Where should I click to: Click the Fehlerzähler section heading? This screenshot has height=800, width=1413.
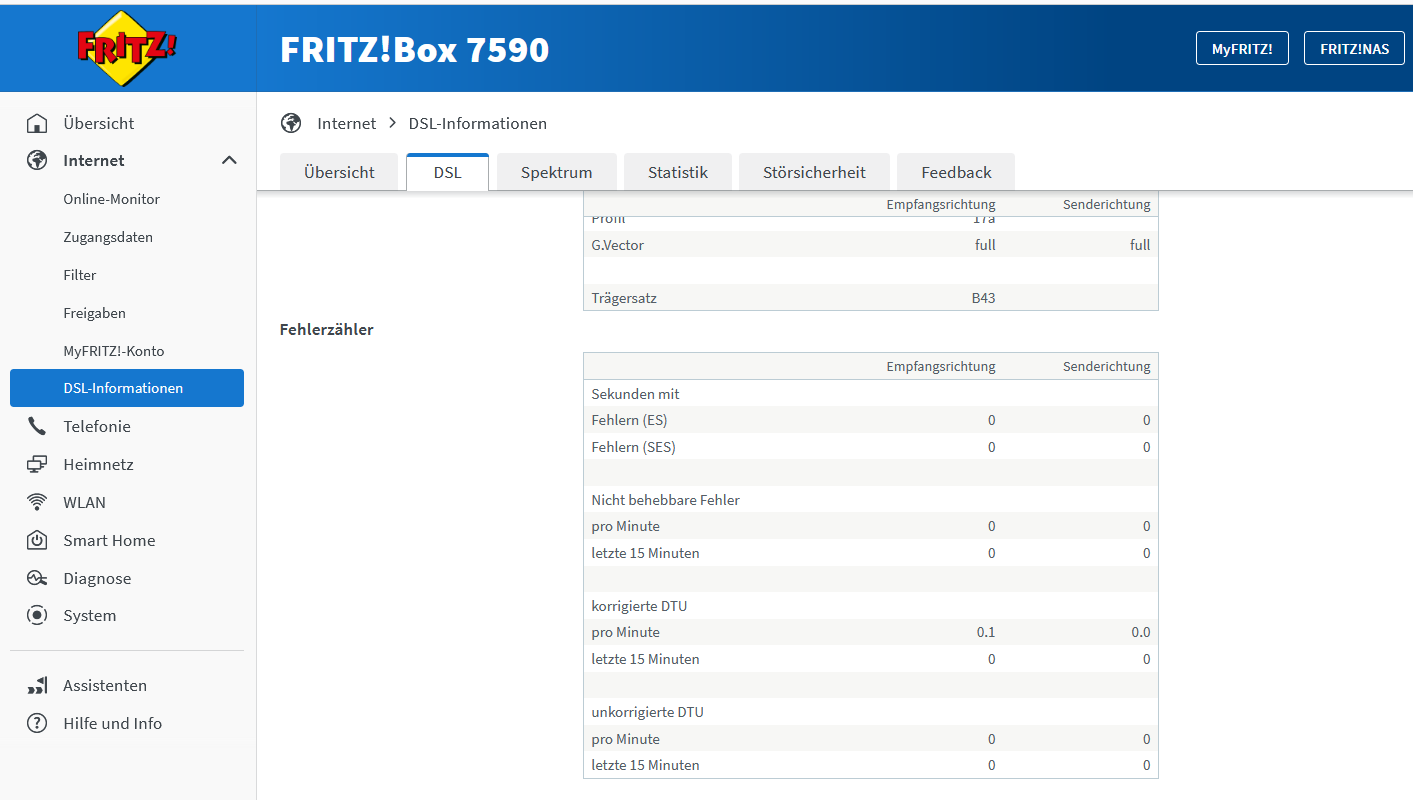[327, 329]
